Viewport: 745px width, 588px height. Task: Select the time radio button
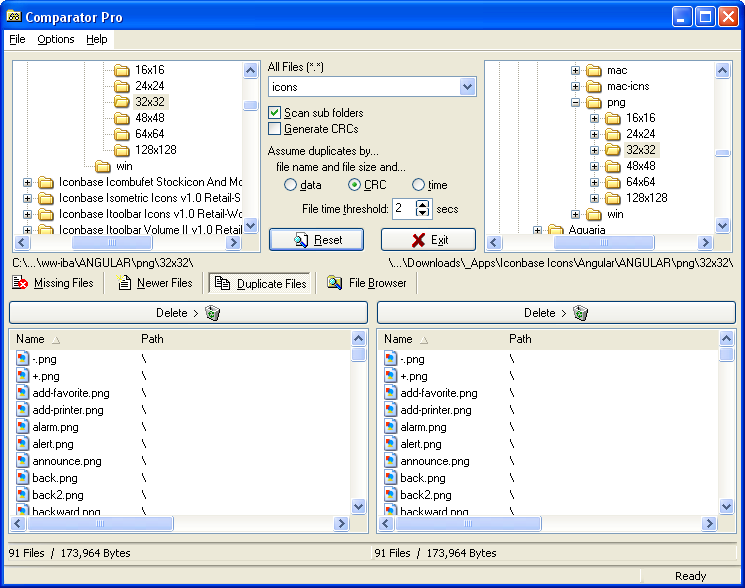[418, 185]
